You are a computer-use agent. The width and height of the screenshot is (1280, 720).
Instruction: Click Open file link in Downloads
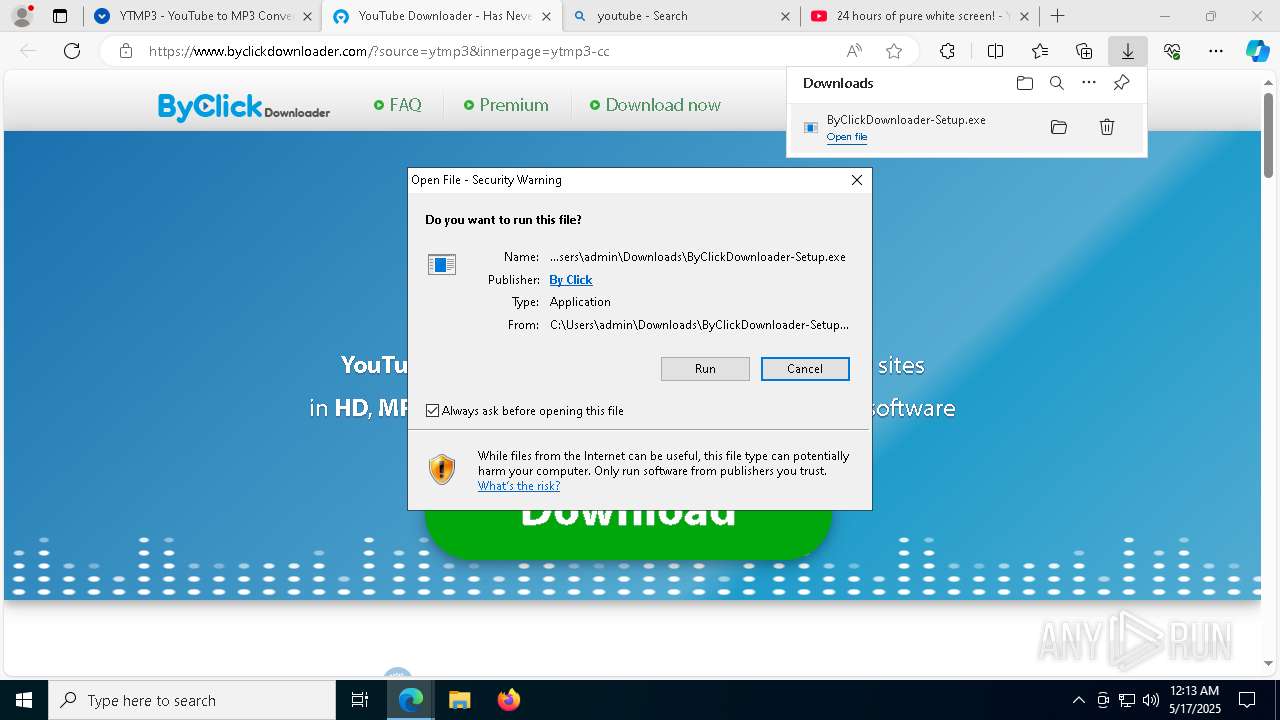click(x=847, y=137)
